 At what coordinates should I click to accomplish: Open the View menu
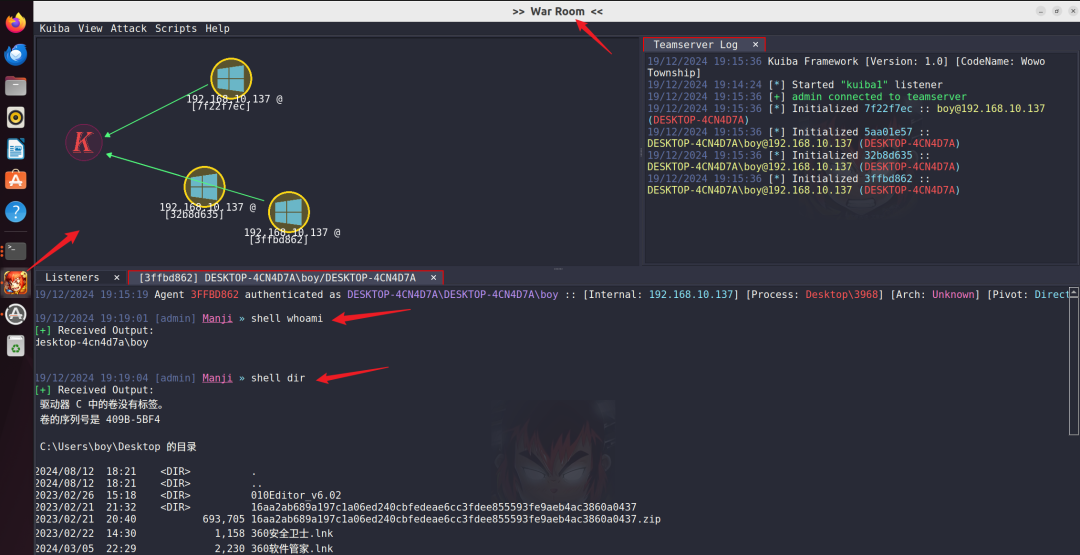click(x=90, y=28)
